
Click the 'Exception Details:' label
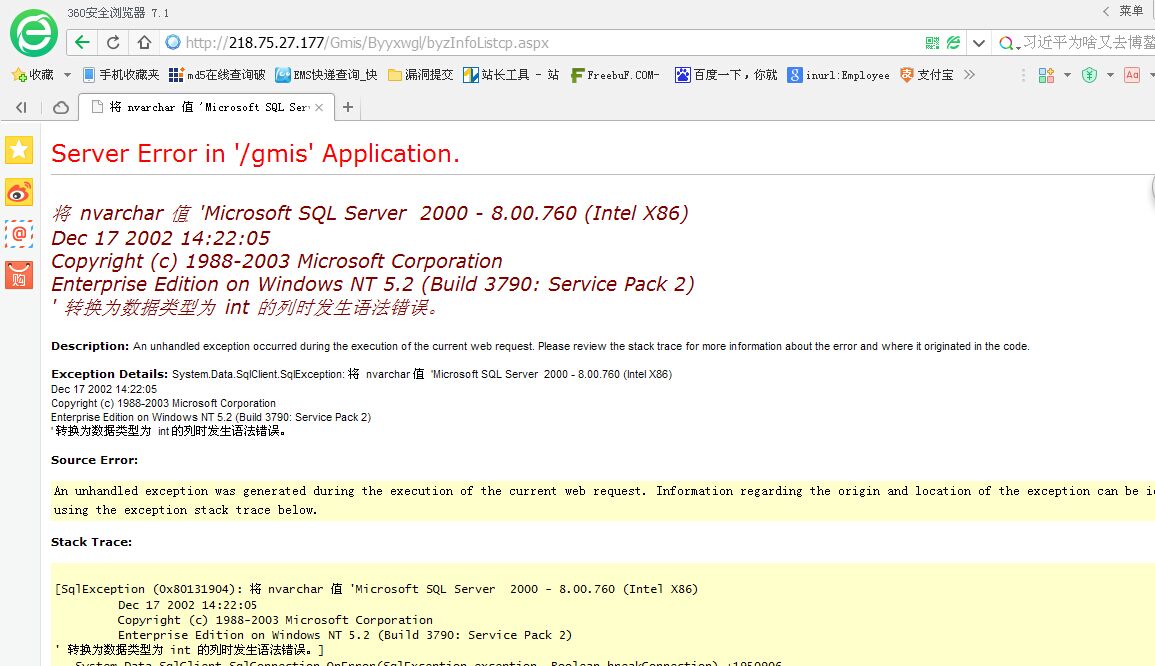[110, 374]
